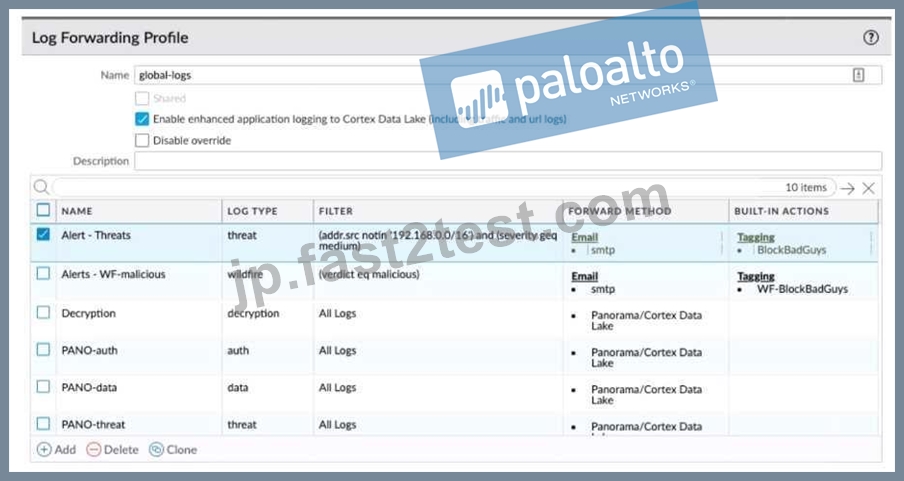Click the Name input field global-logs
This screenshot has width=904, height=481.
(508, 75)
